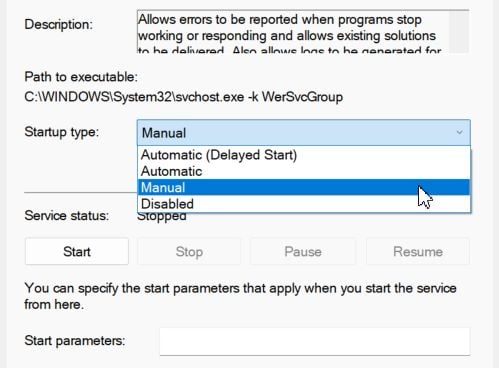Collapse dropdown using the chevron arrow
The width and height of the screenshot is (499, 368).
459,133
